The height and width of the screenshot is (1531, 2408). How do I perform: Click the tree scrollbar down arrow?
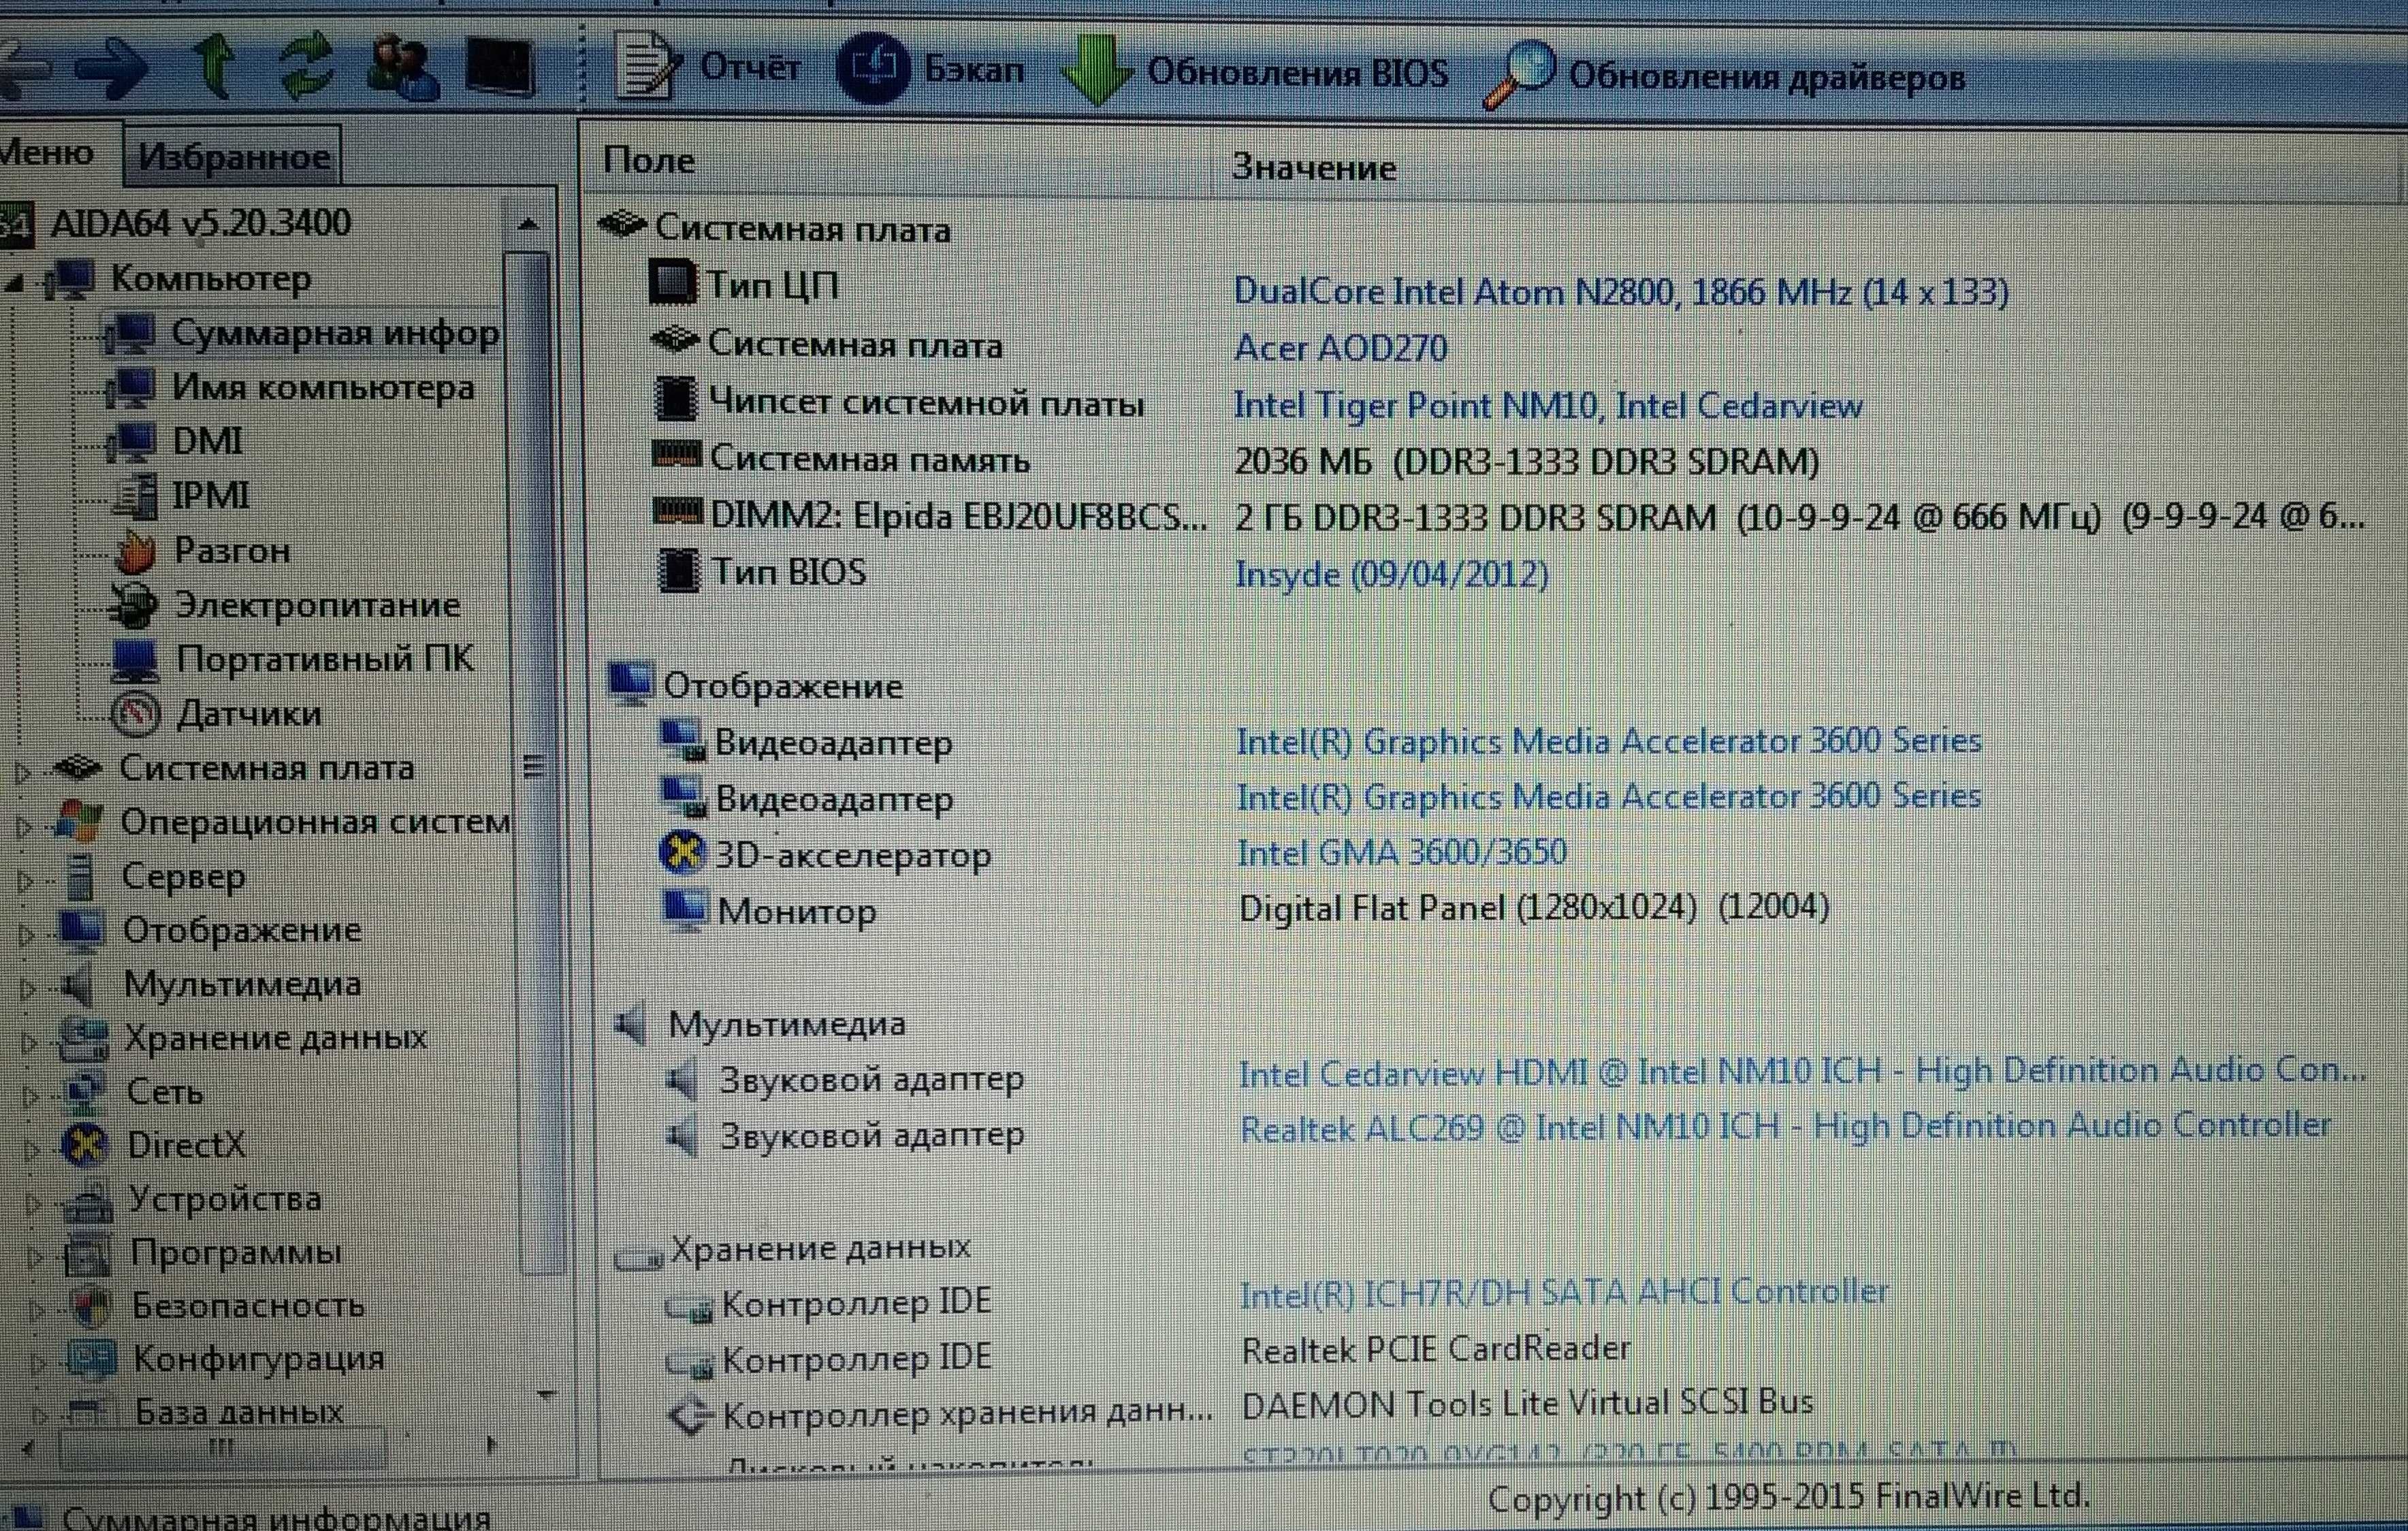tap(546, 1394)
